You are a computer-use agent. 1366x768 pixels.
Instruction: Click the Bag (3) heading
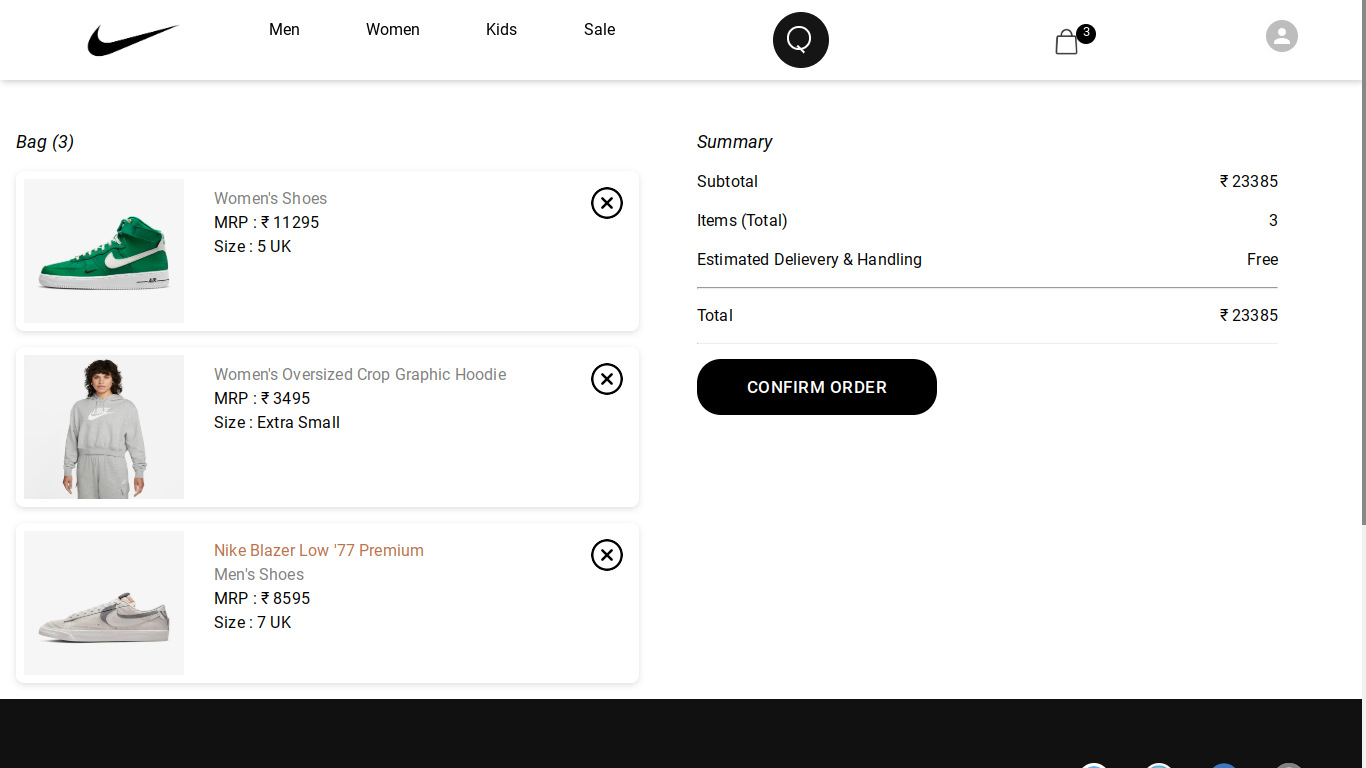45,142
